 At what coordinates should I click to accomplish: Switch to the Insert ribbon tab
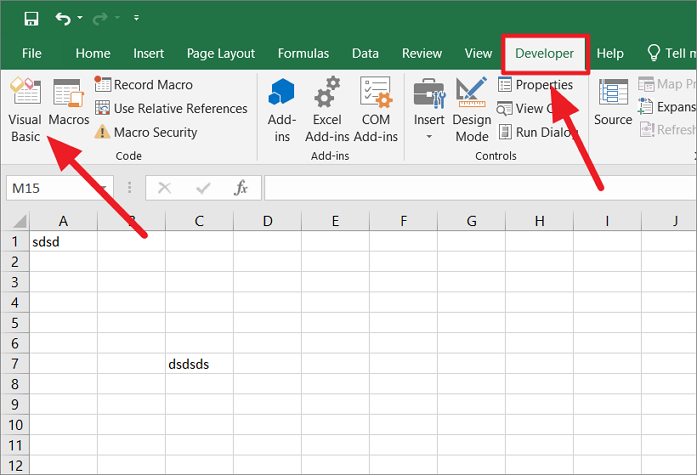click(148, 54)
